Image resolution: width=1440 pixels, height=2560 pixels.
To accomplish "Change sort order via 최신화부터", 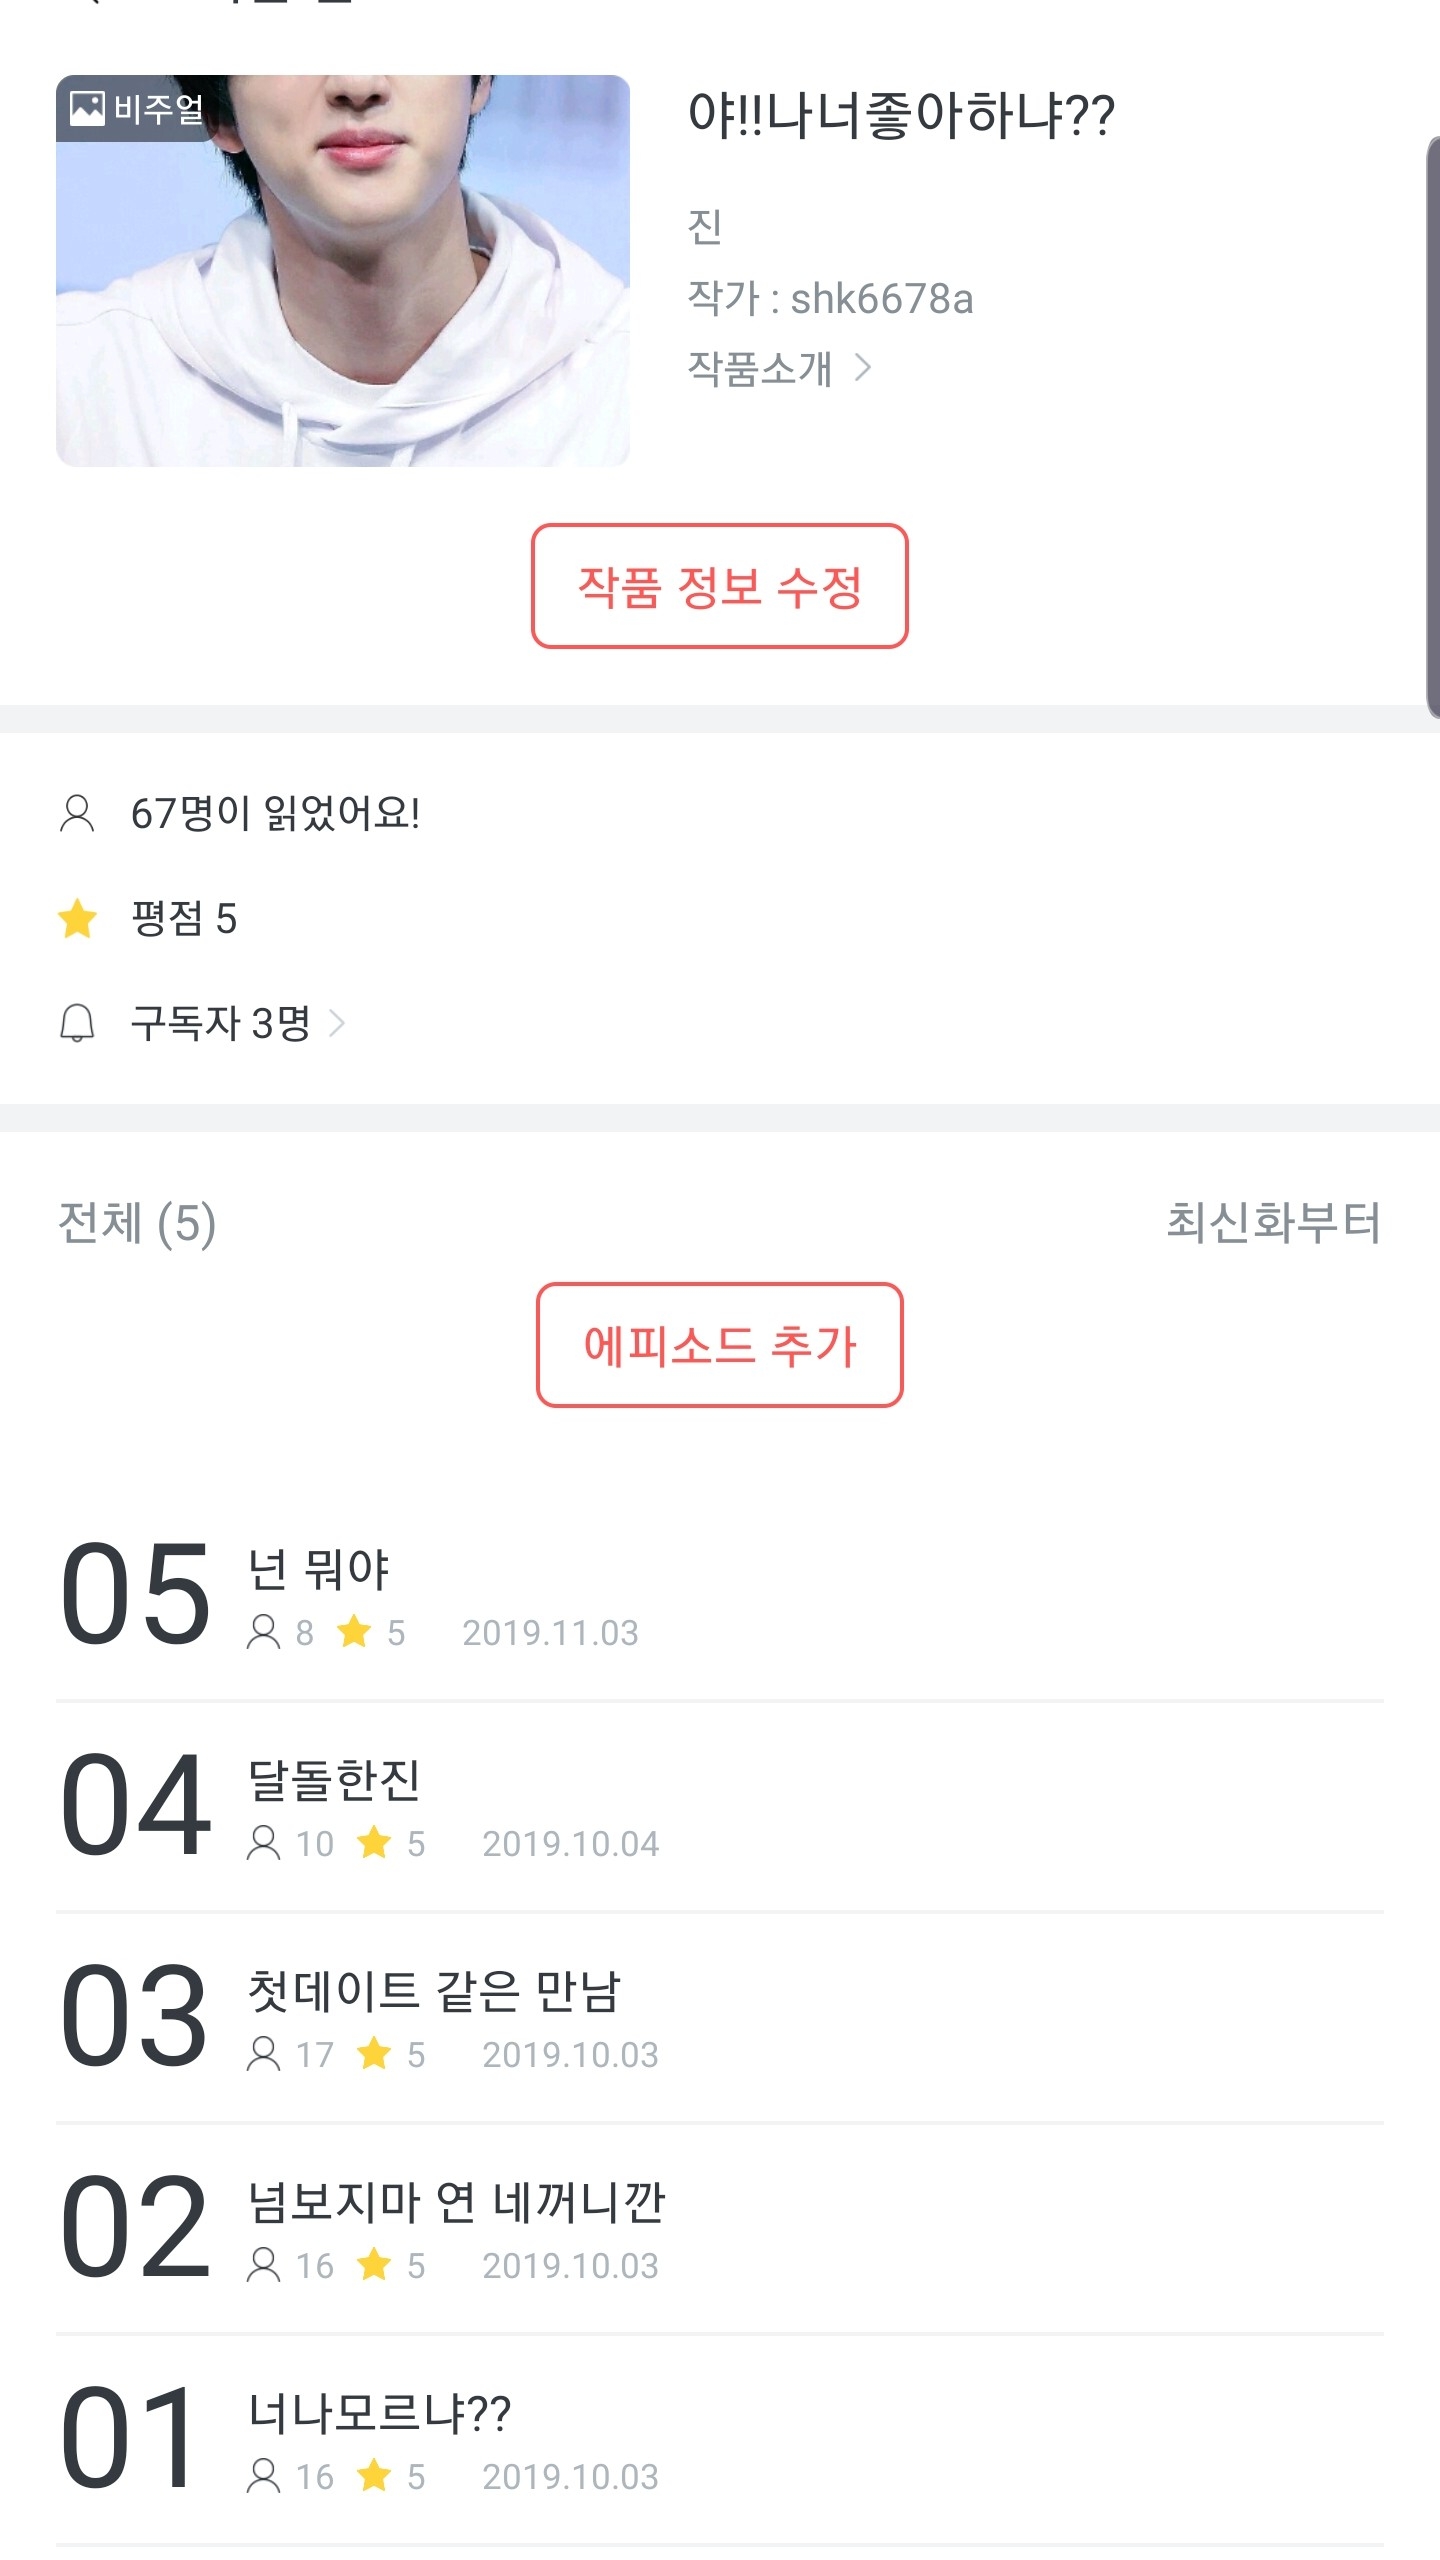I will click(x=1273, y=1222).
